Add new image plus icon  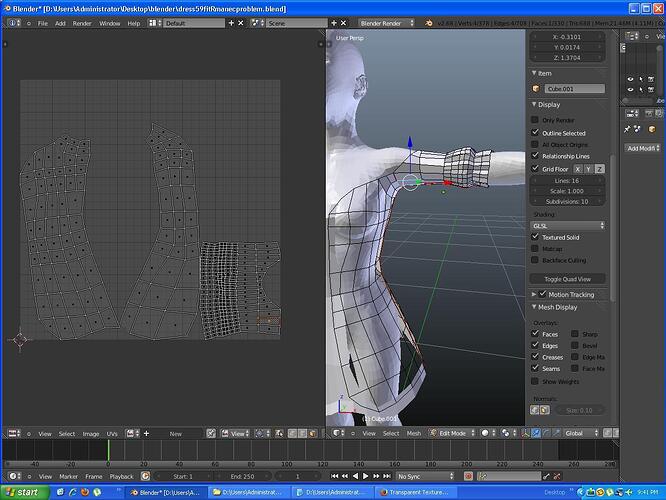147,433
